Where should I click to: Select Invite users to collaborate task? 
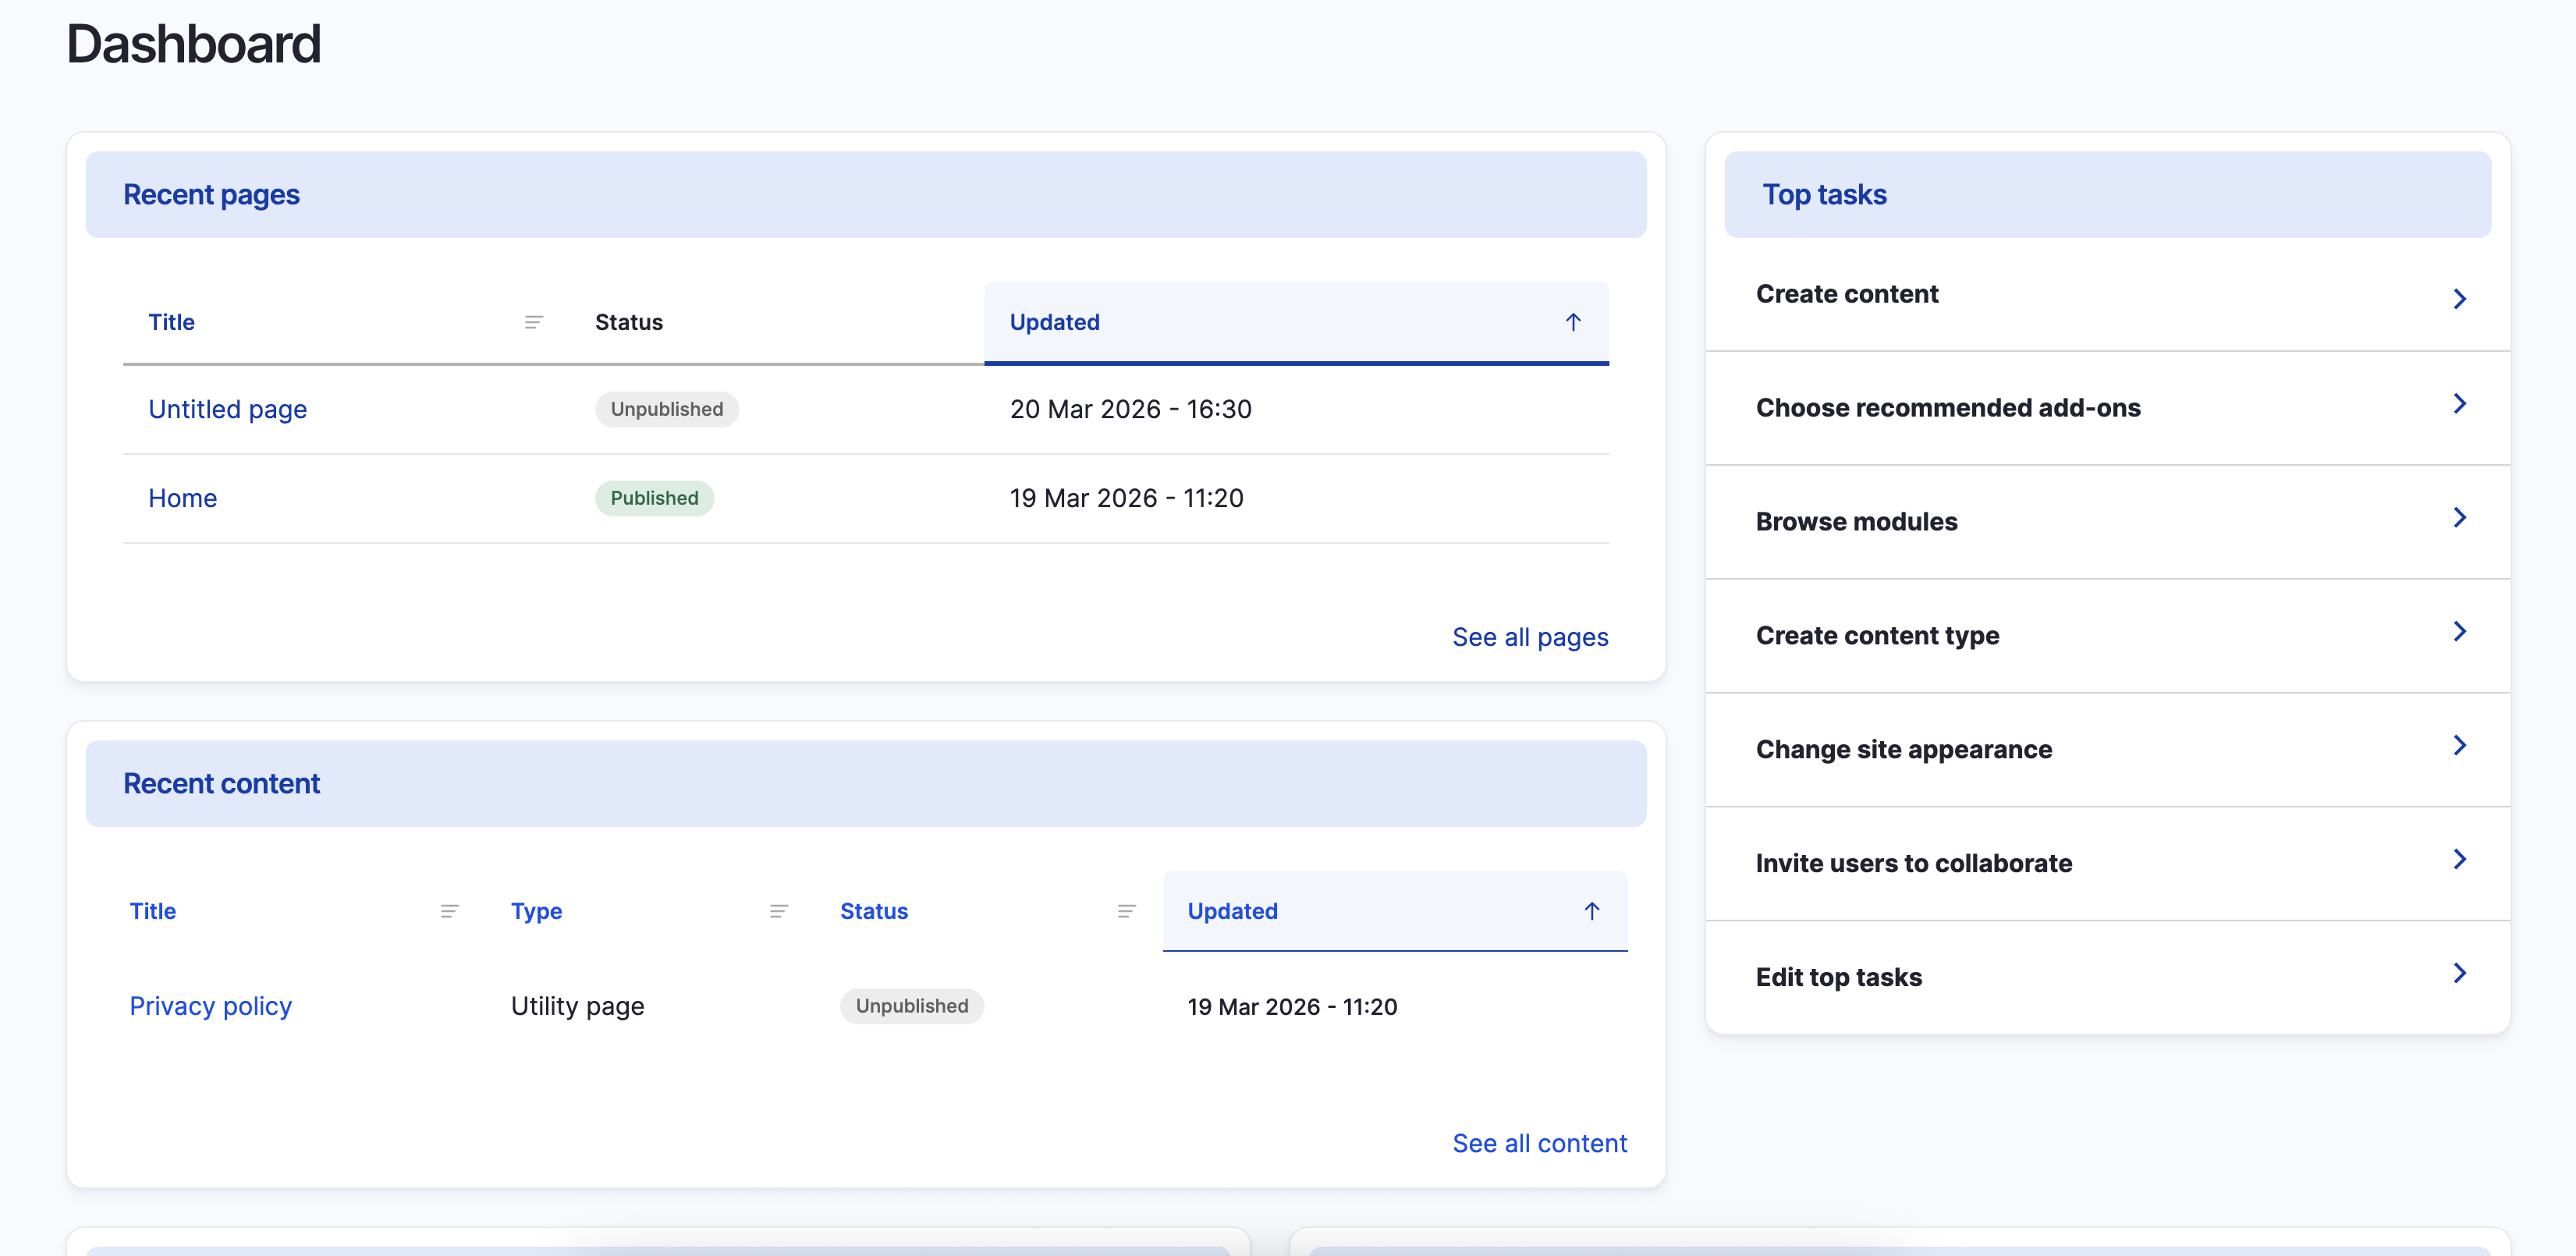[x=1913, y=863]
